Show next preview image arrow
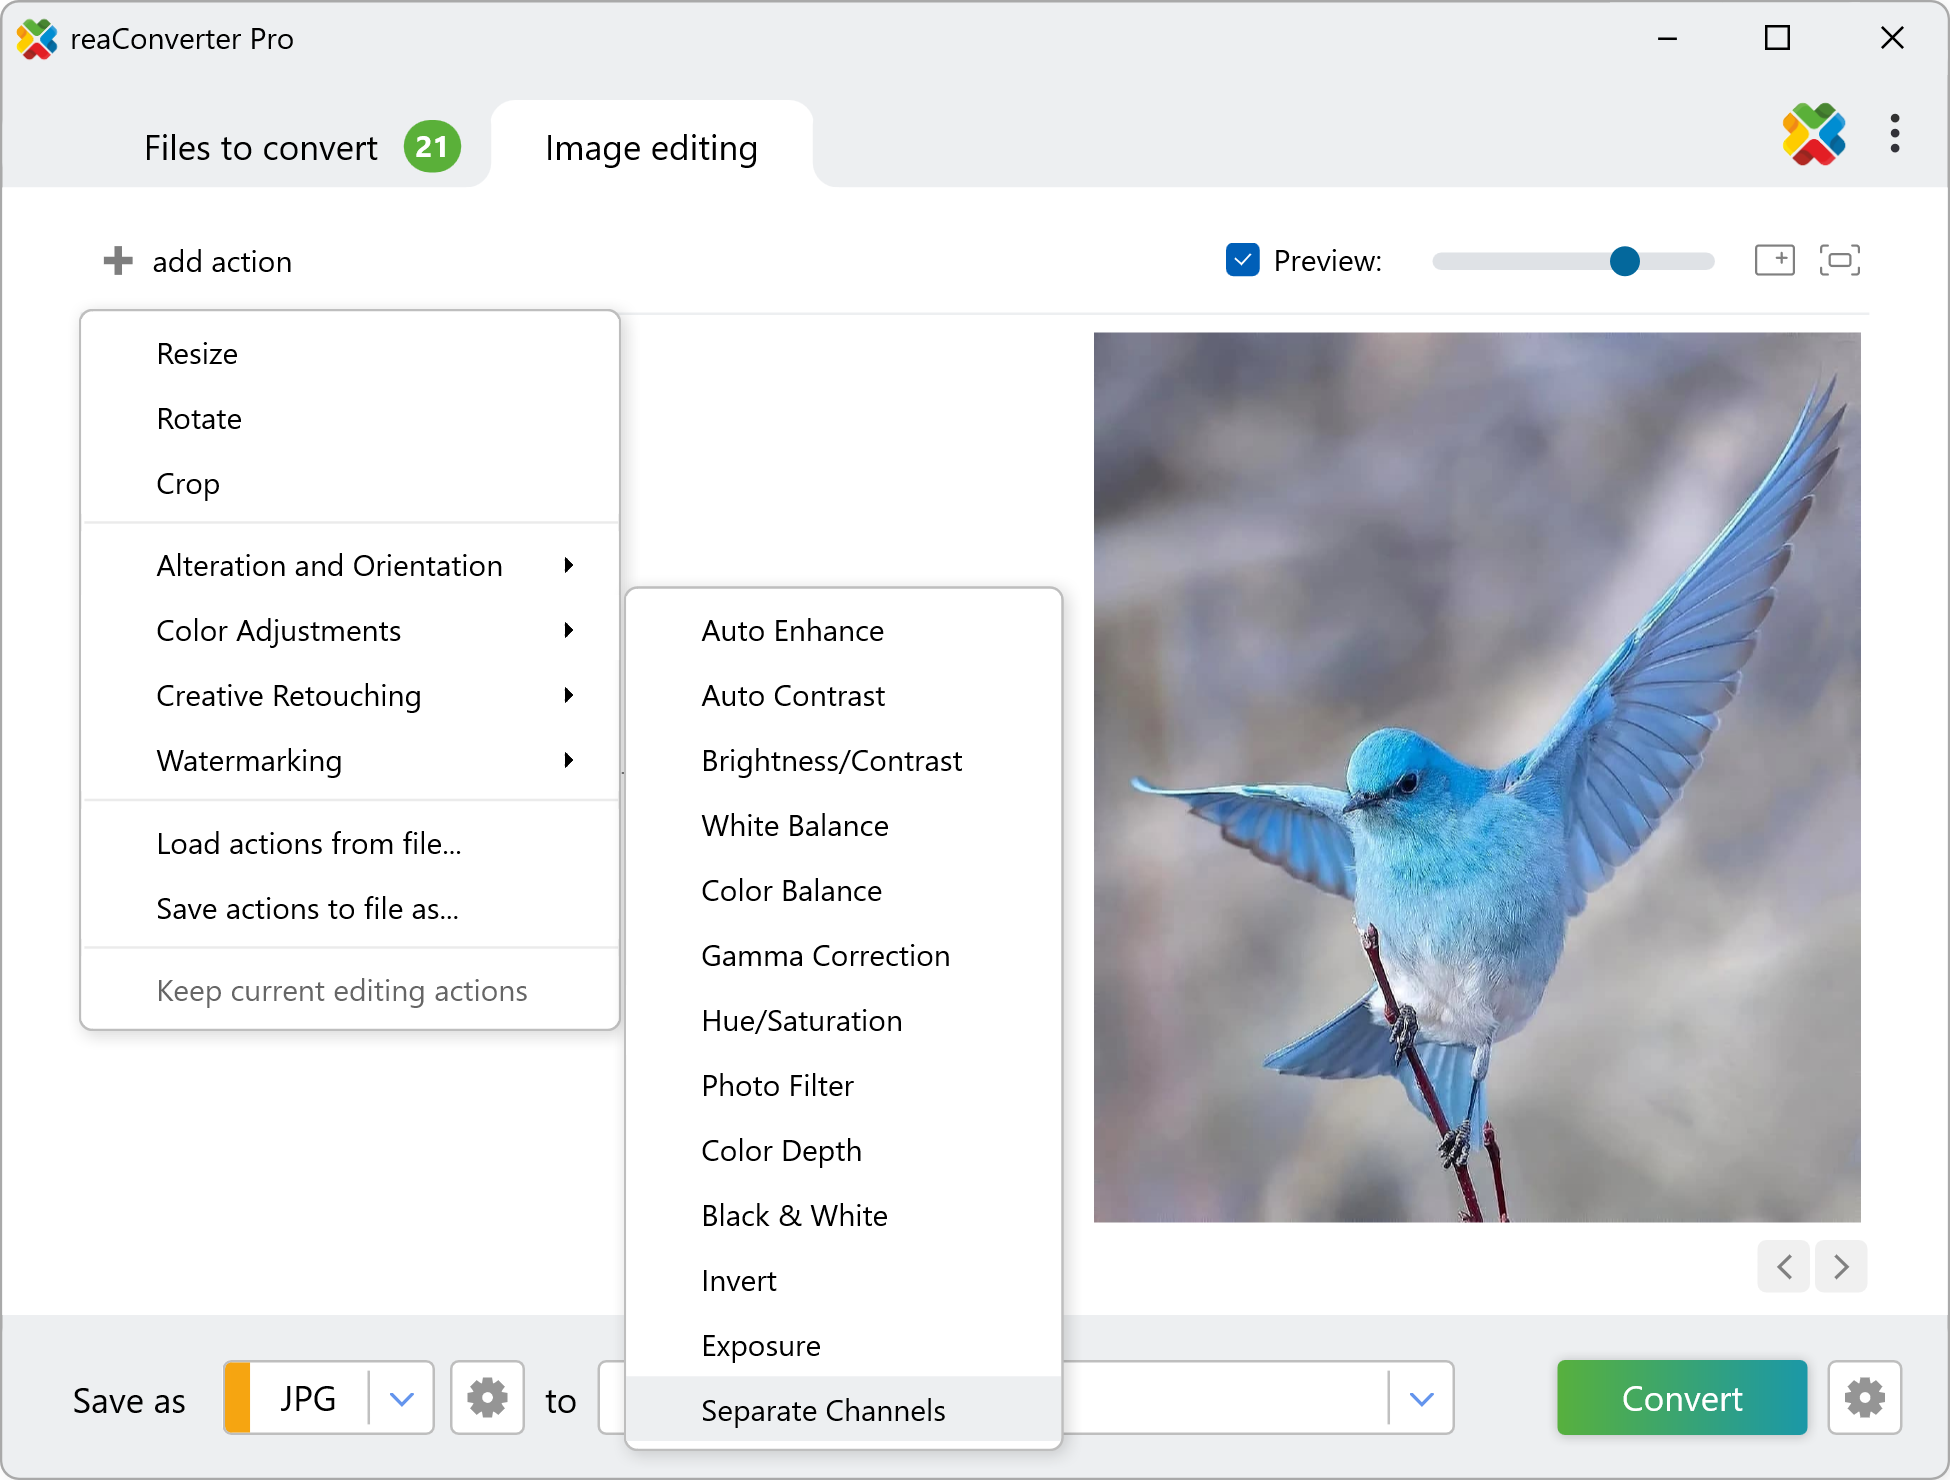 (x=1841, y=1267)
